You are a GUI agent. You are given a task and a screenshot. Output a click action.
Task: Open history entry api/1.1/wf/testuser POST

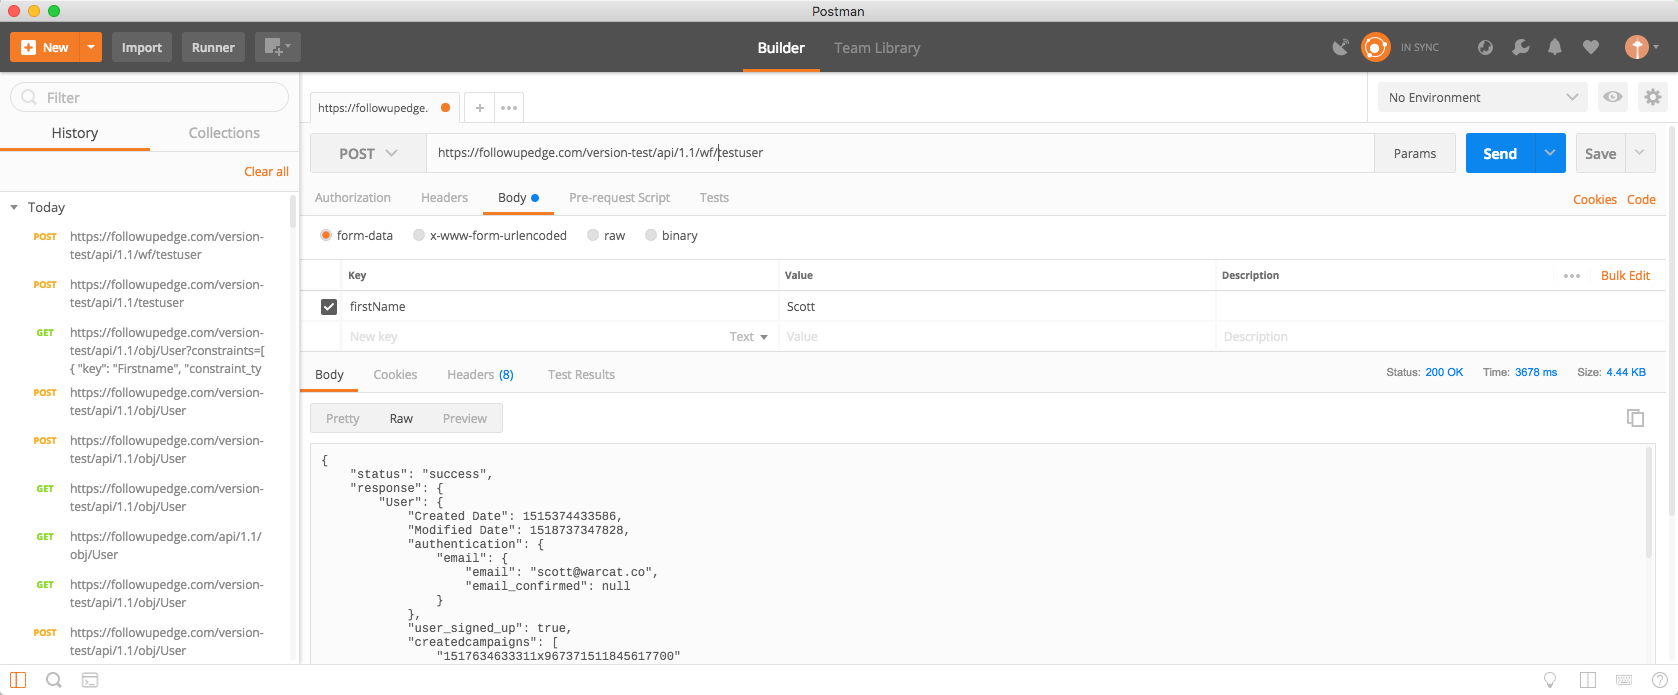pos(166,246)
